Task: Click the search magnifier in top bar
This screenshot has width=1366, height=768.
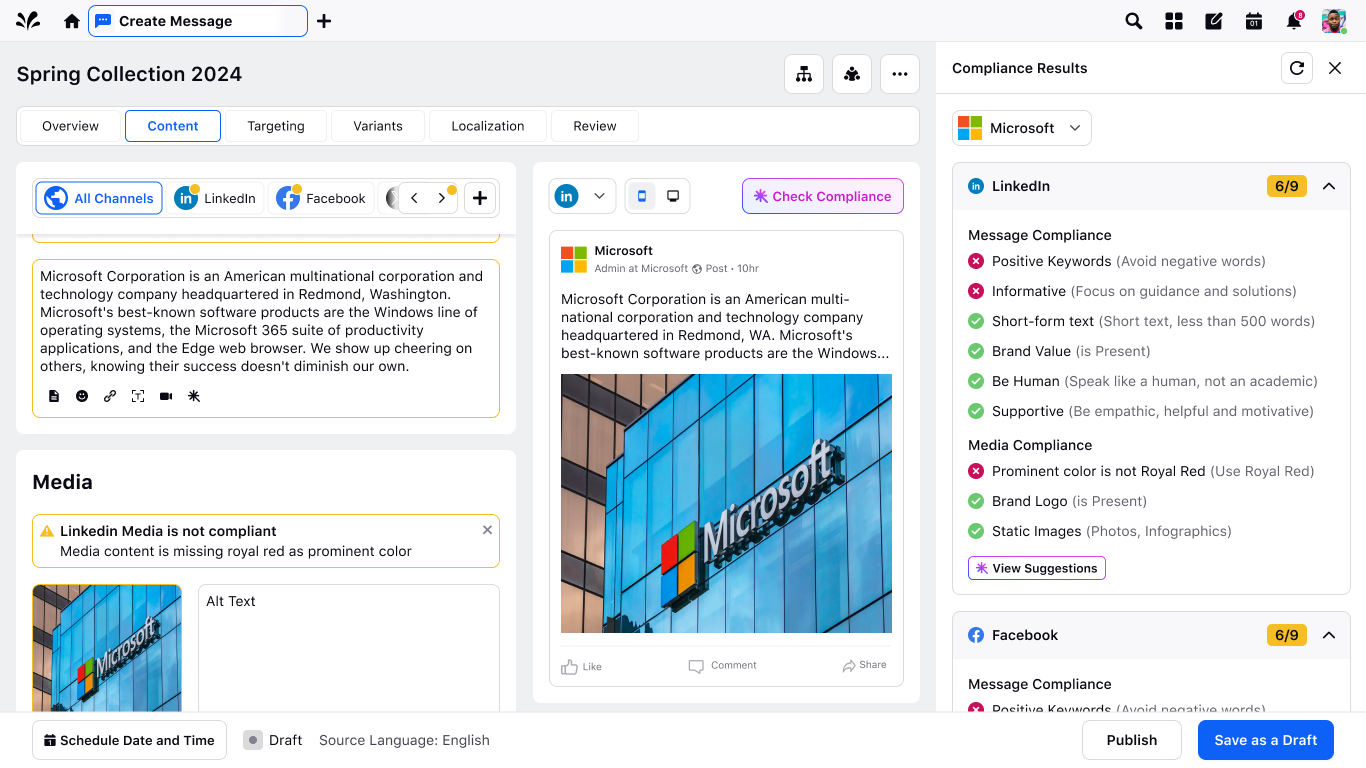Action: (1133, 21)
